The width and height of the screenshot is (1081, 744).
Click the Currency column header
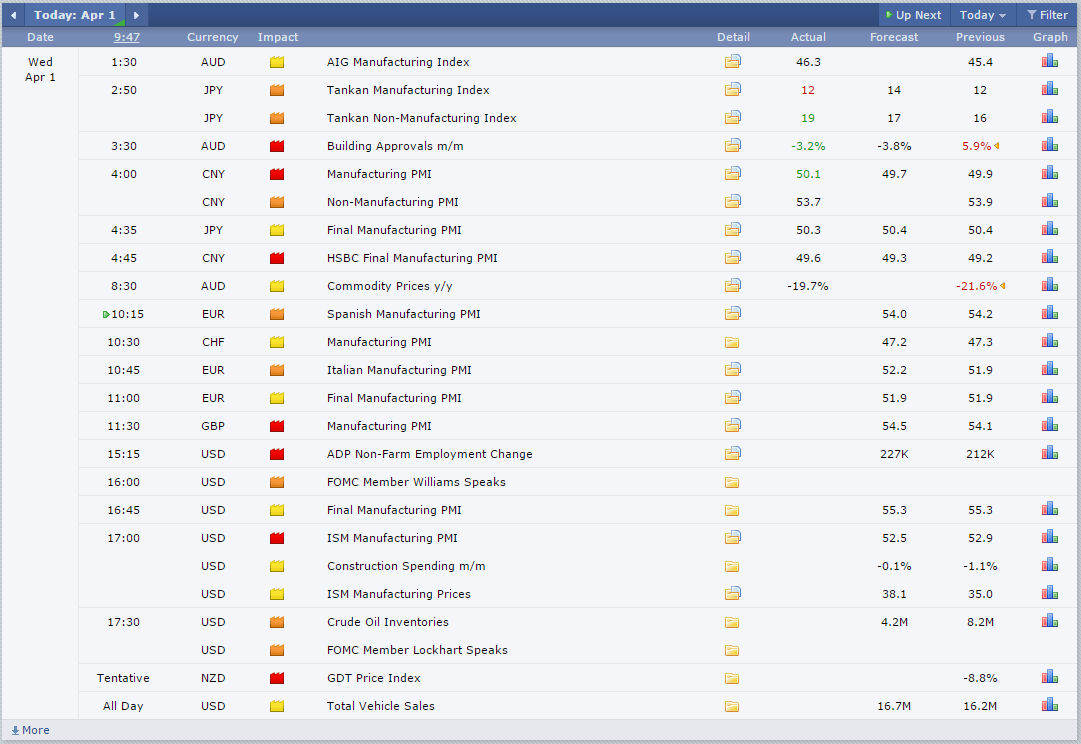click(212, 37)
